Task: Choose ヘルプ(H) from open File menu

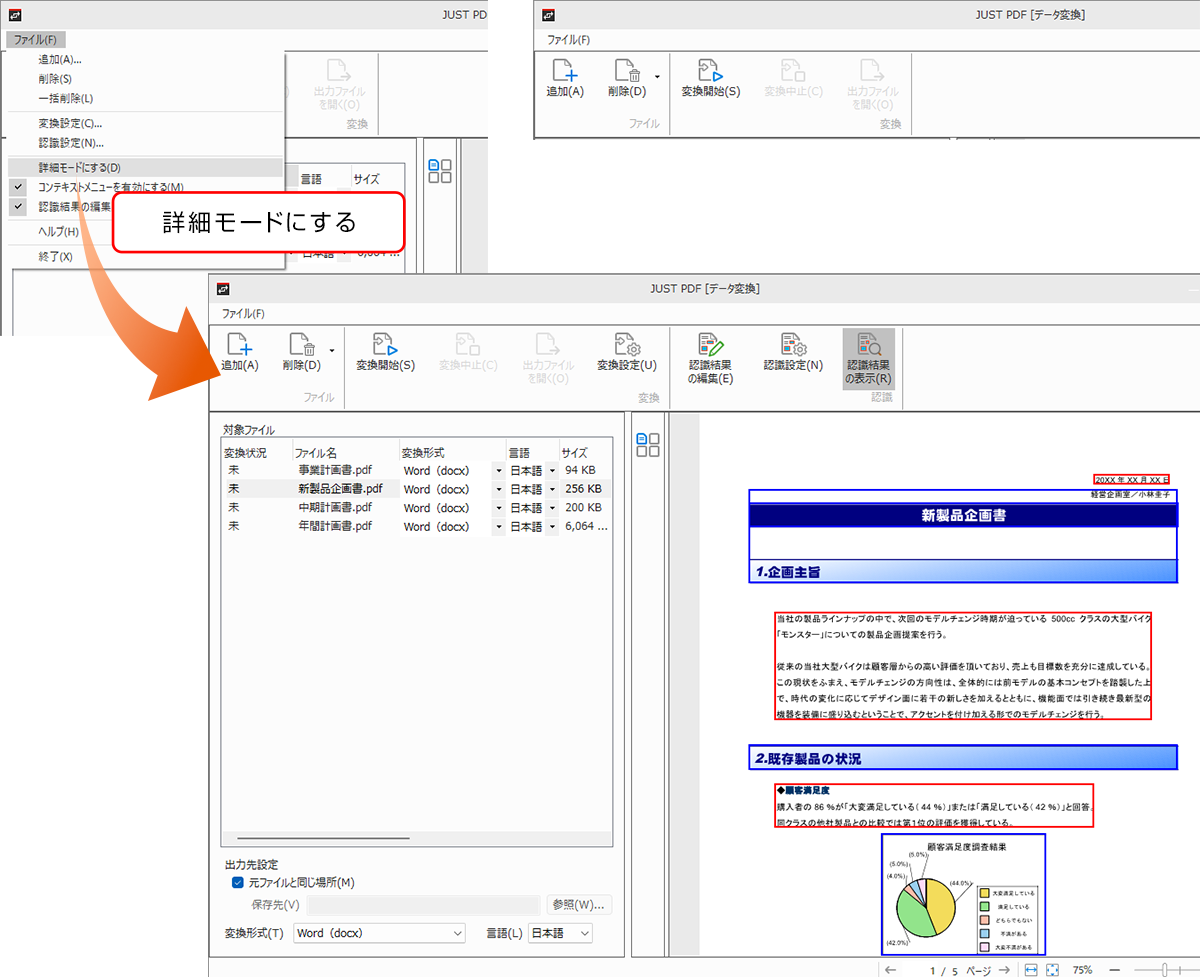Action: tap(59, 232)
